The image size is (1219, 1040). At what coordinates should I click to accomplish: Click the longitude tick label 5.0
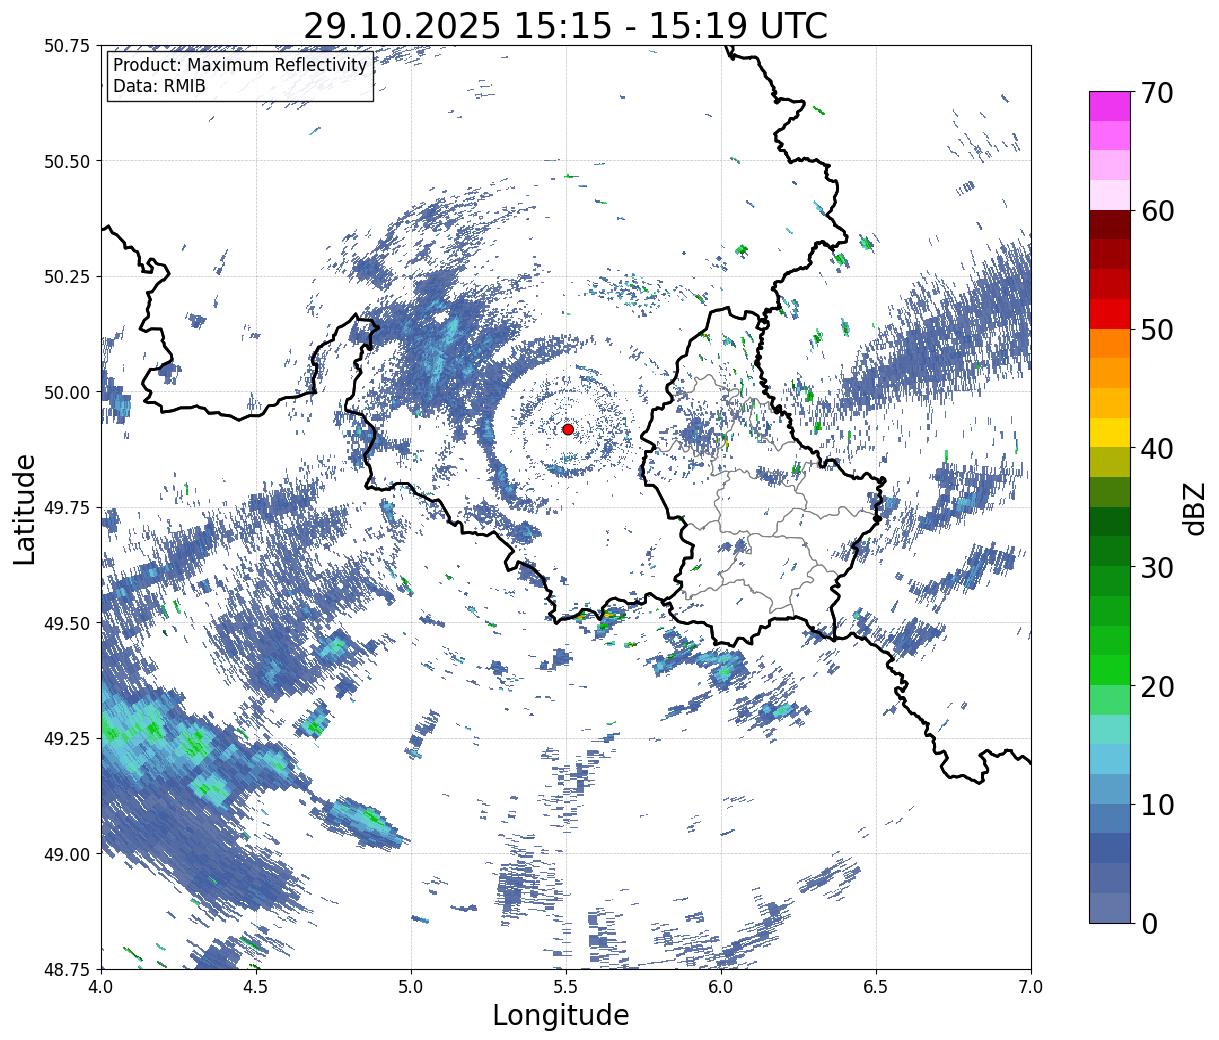pyautogui.click(x=411, y=987)
